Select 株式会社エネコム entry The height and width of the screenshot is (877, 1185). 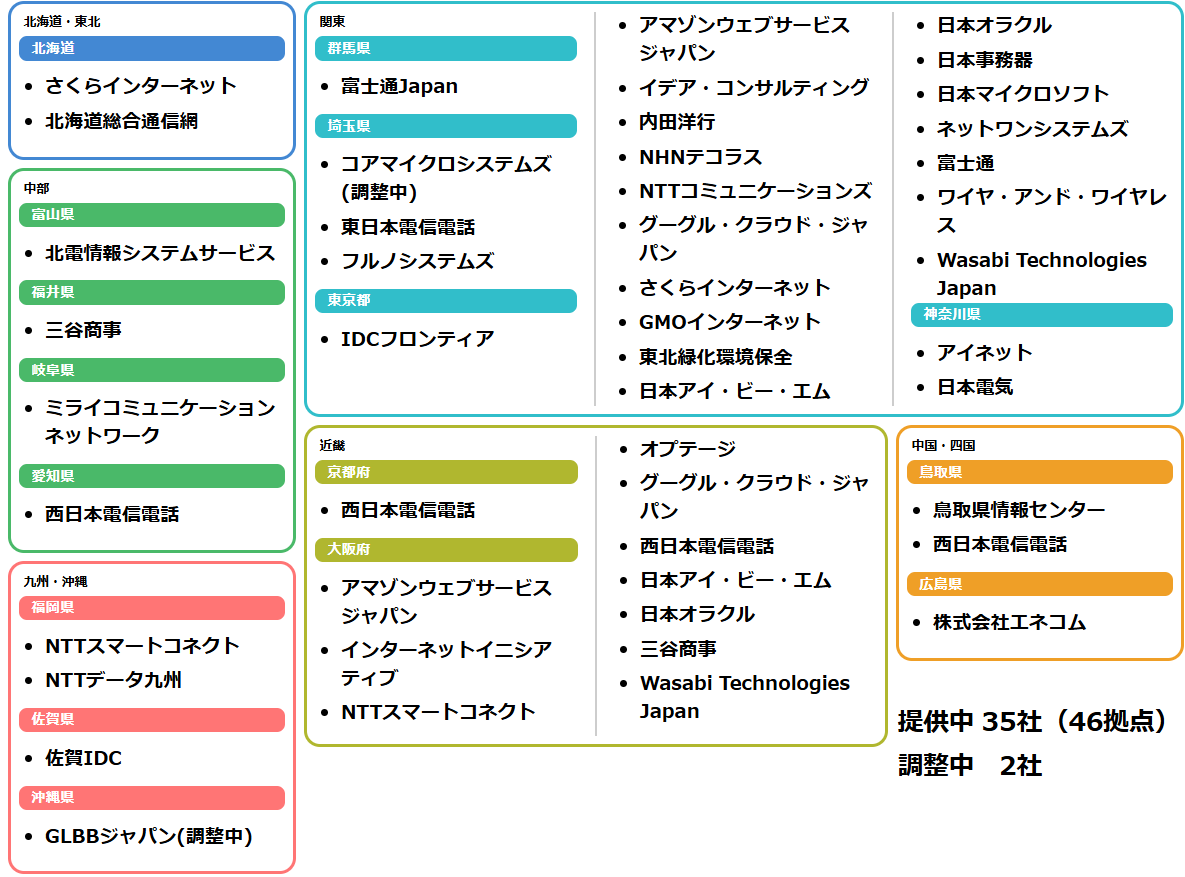click(x=1009, y=623)
